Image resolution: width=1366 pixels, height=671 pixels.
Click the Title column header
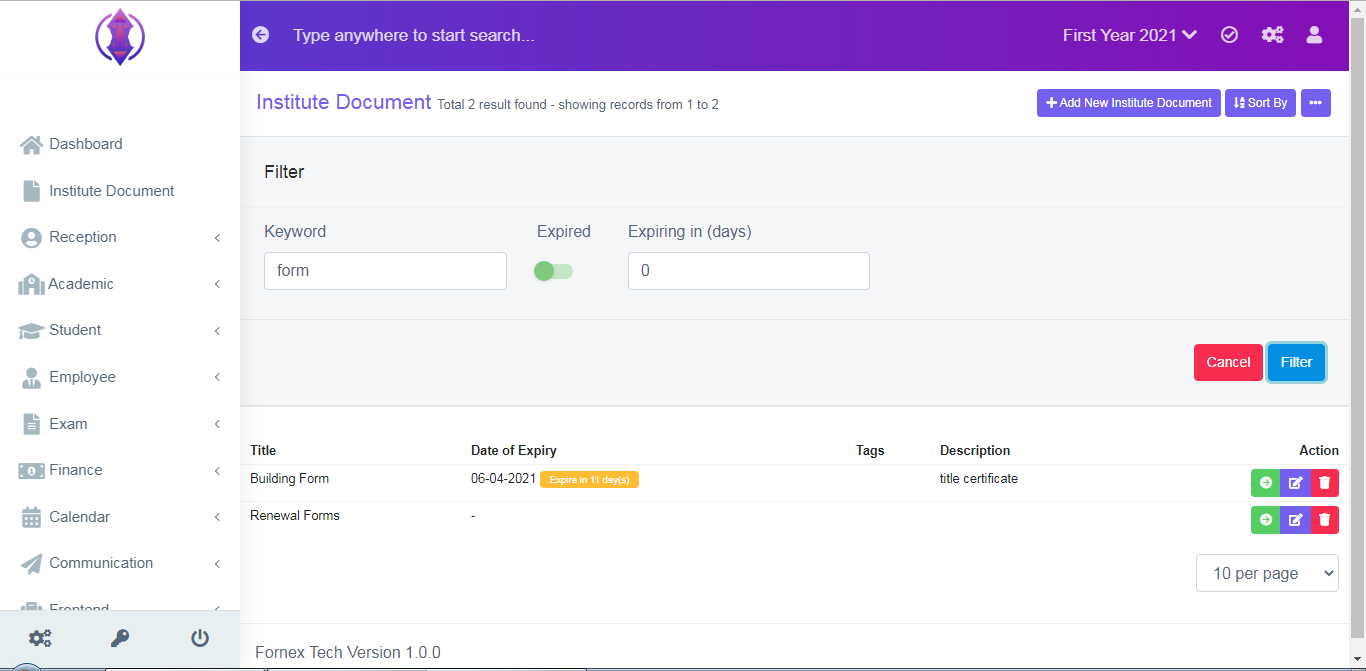coord(263,451)
